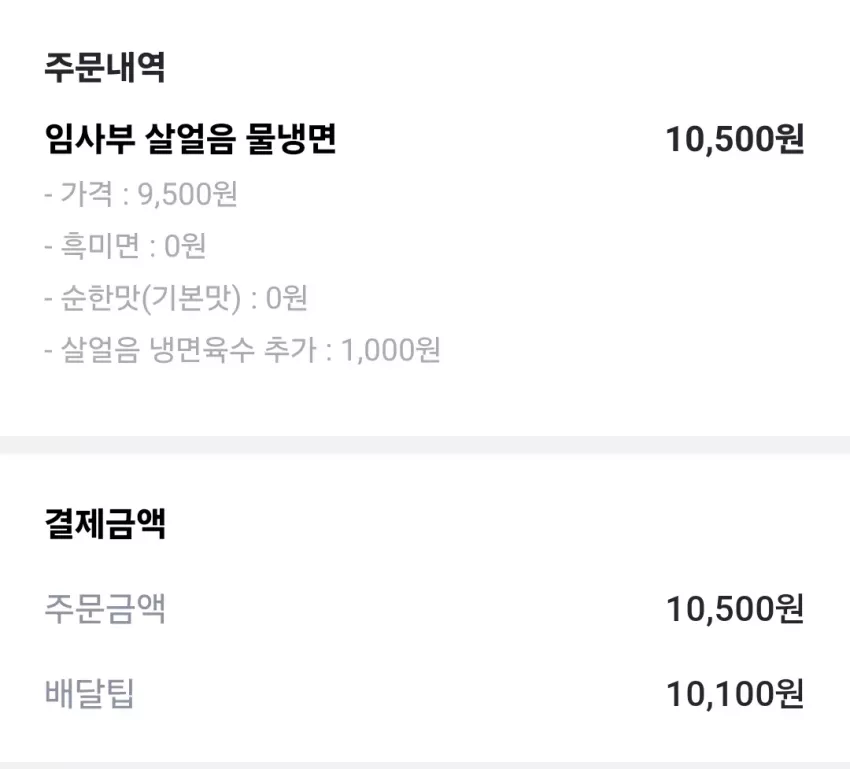Click the 임사부 word in item title
Image resolution: width=850 pixels, height=769 pixels.
pyautogui.click(x=89, y=139)
